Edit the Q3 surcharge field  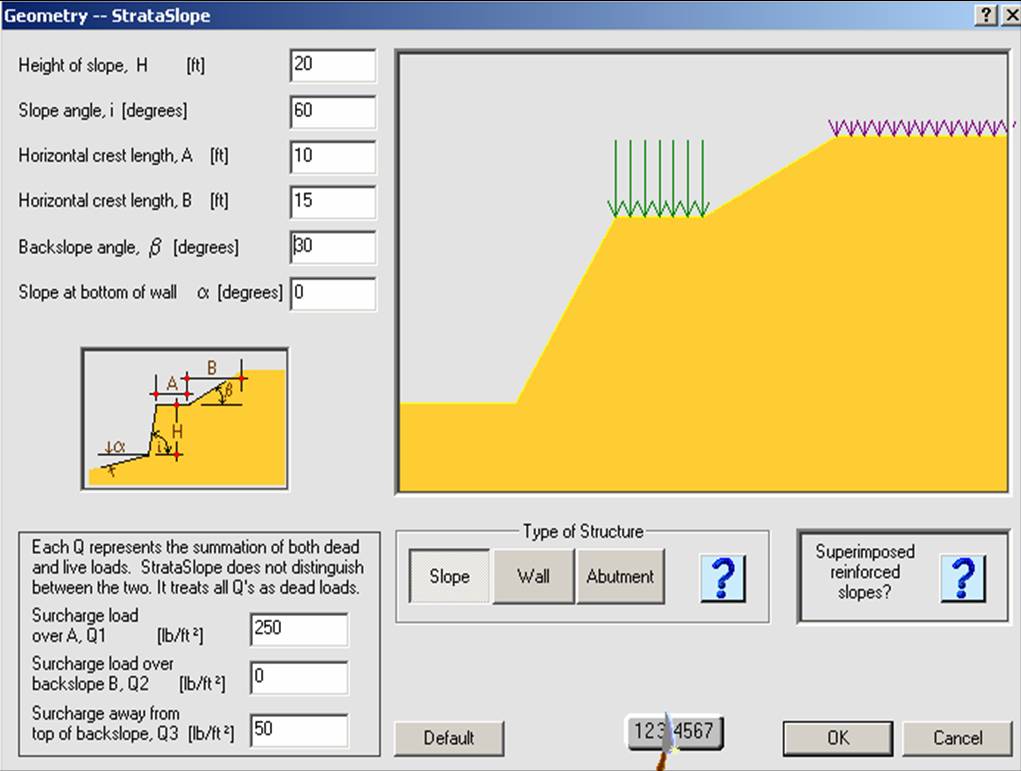click(x=298, y=730)
